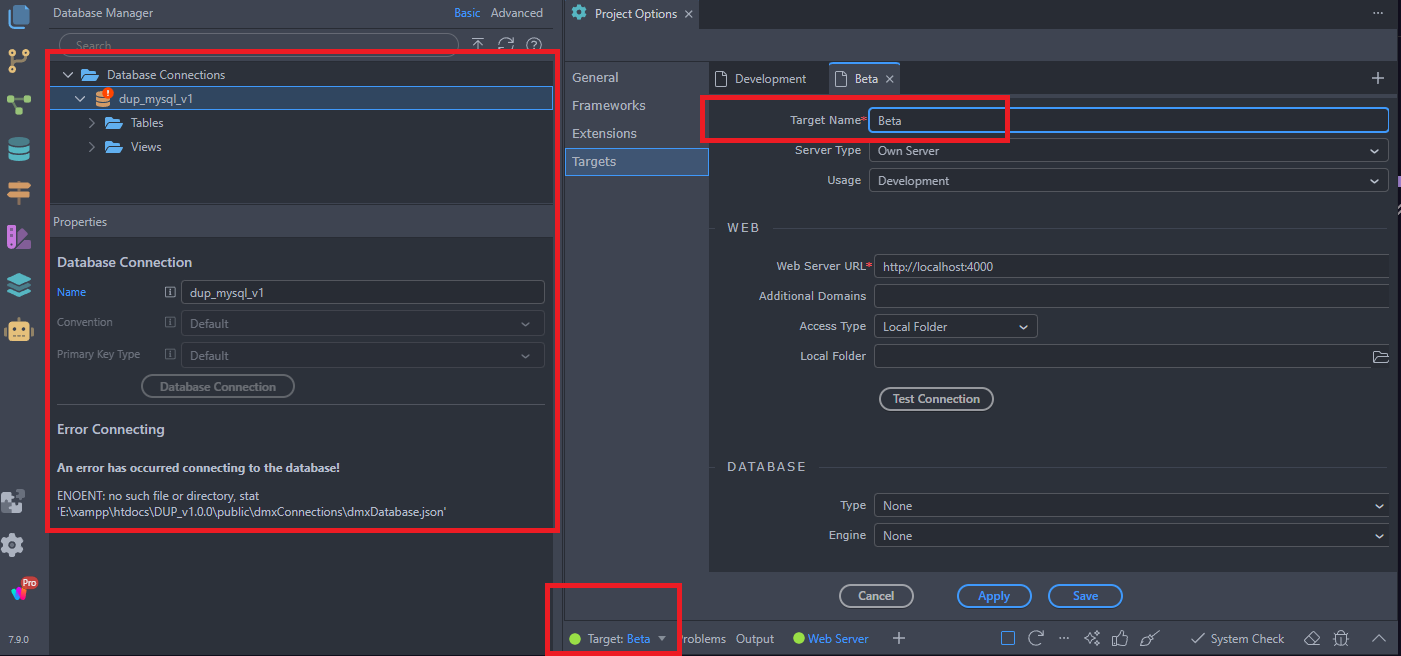Click the Additional Domains field
The height and width of the screenshot is (656, 1401).
[1131, 297]
